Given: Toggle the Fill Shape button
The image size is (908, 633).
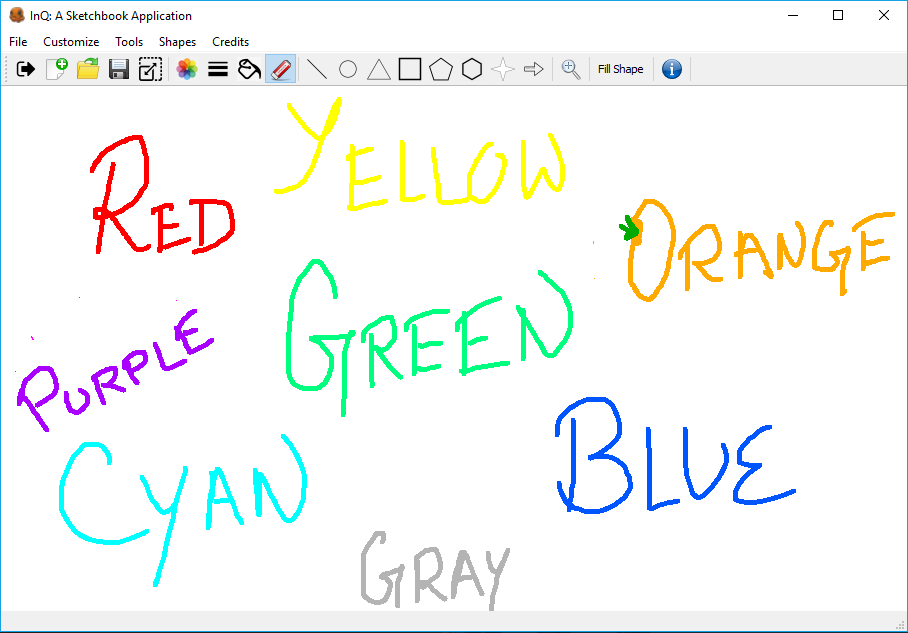Looking at the screenshot, I should click(621, 69).
